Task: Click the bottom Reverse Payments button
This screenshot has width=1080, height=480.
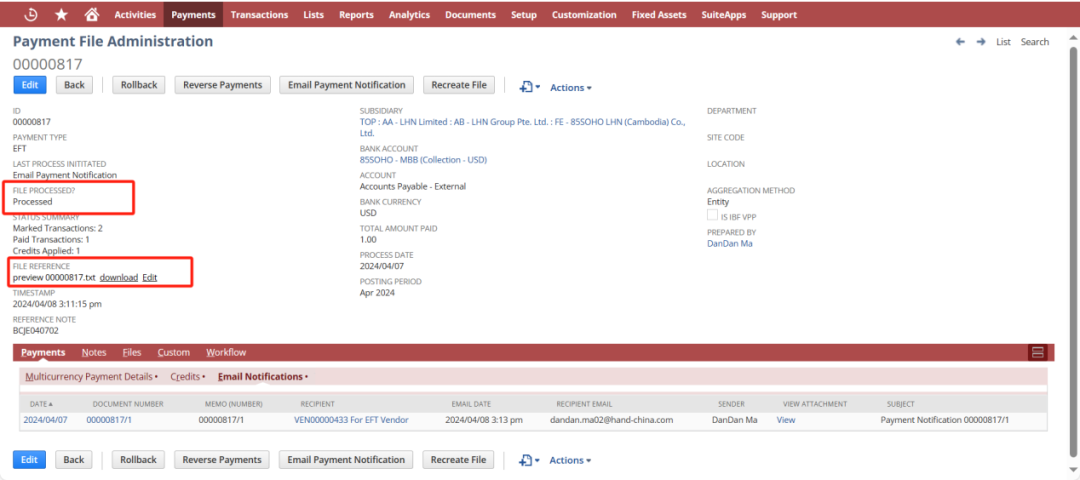Action: pyautogui.click(x=222, y=459)
